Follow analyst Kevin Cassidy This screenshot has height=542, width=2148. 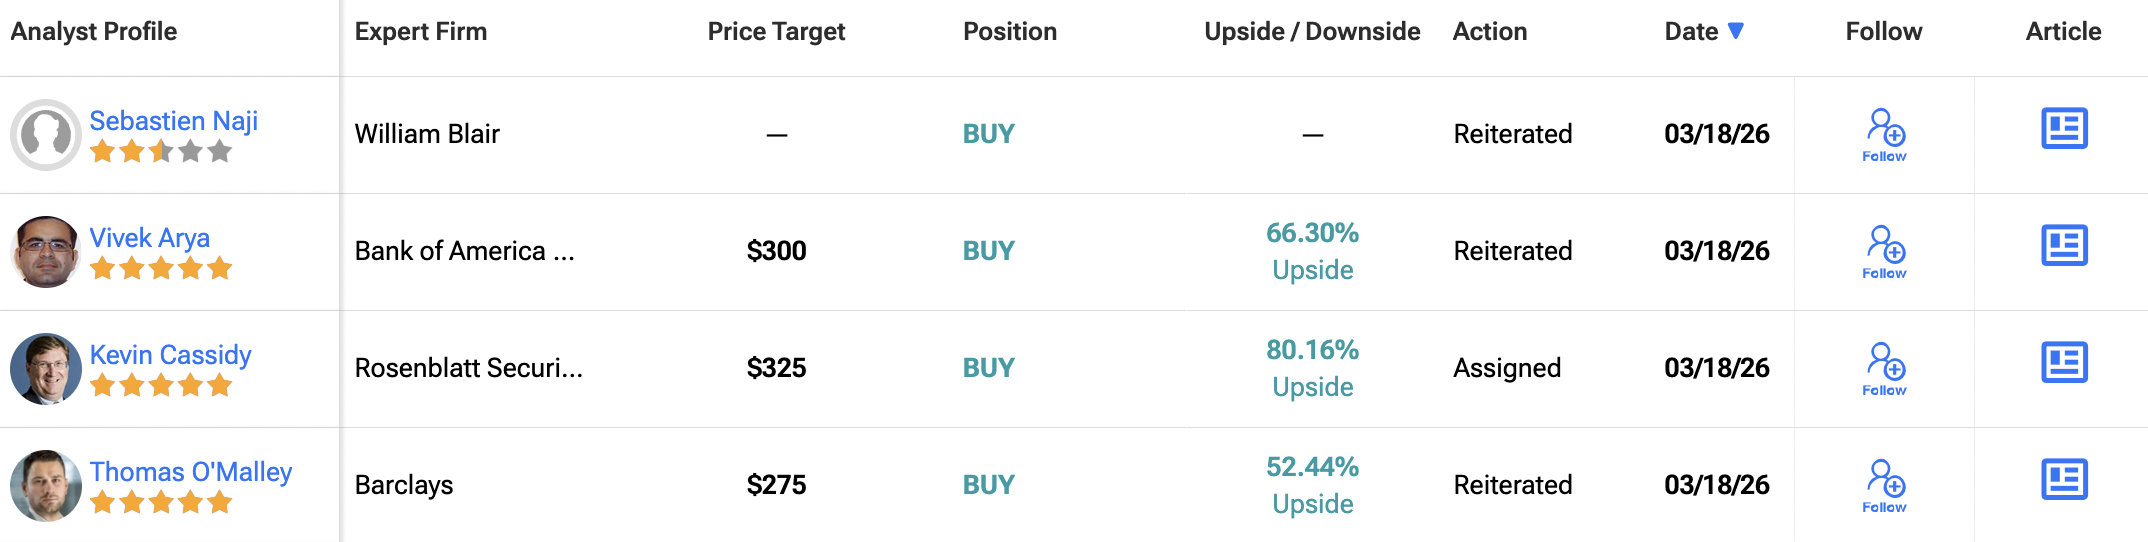tap(1885, 368)
